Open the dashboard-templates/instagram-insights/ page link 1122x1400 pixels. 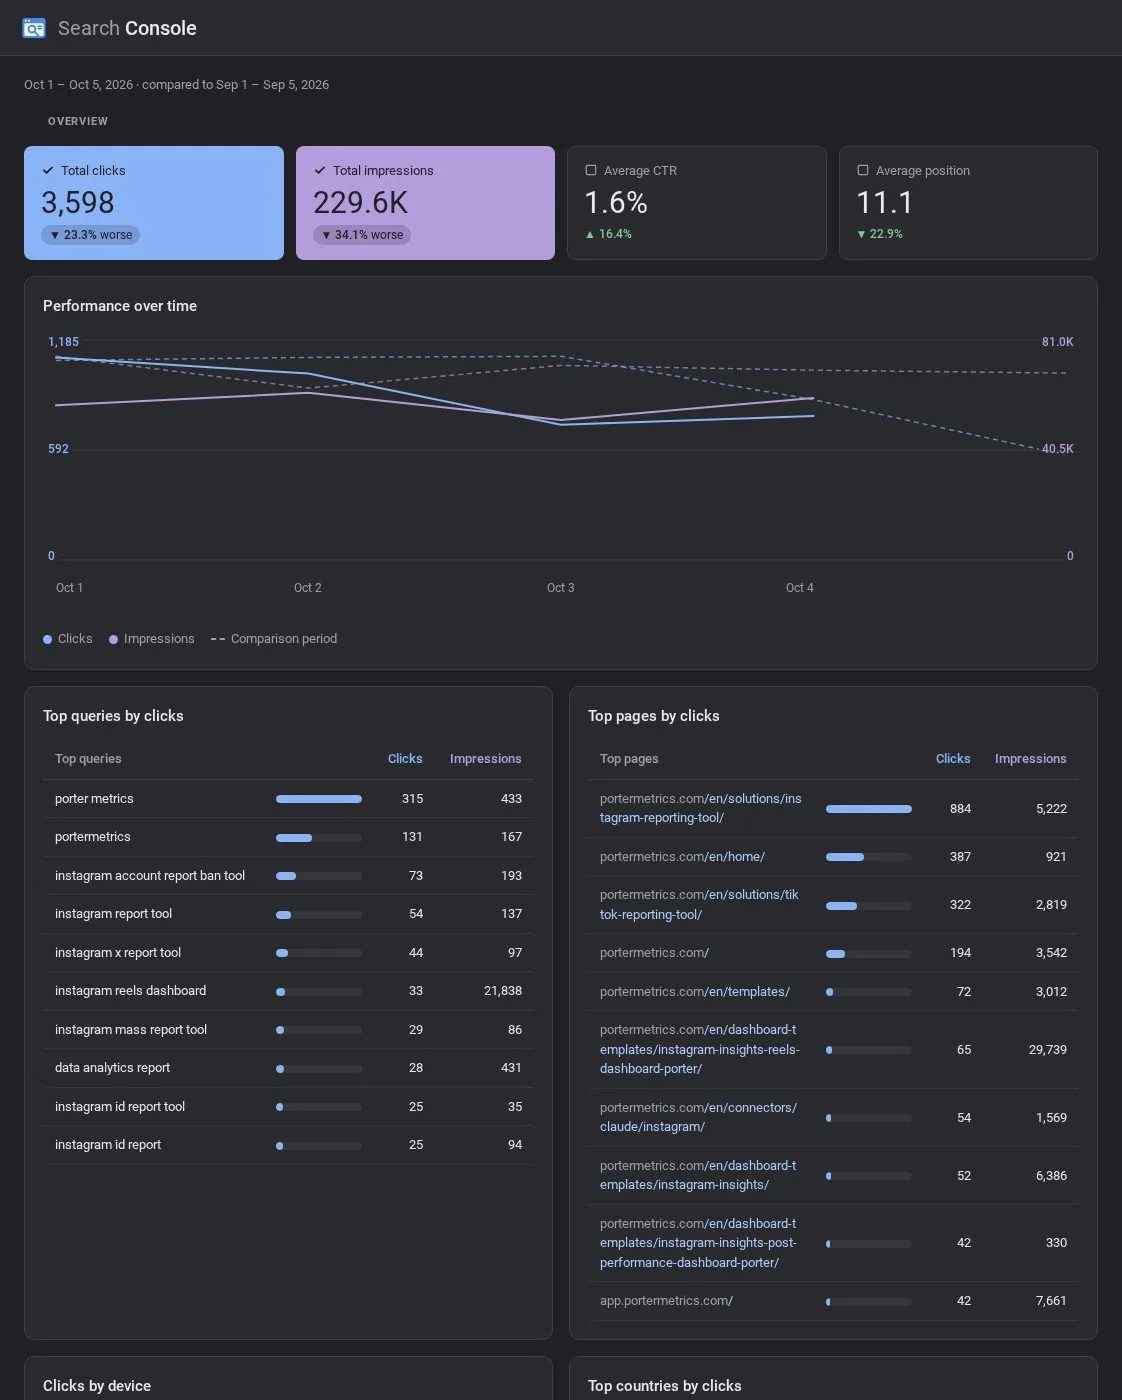698,1175
